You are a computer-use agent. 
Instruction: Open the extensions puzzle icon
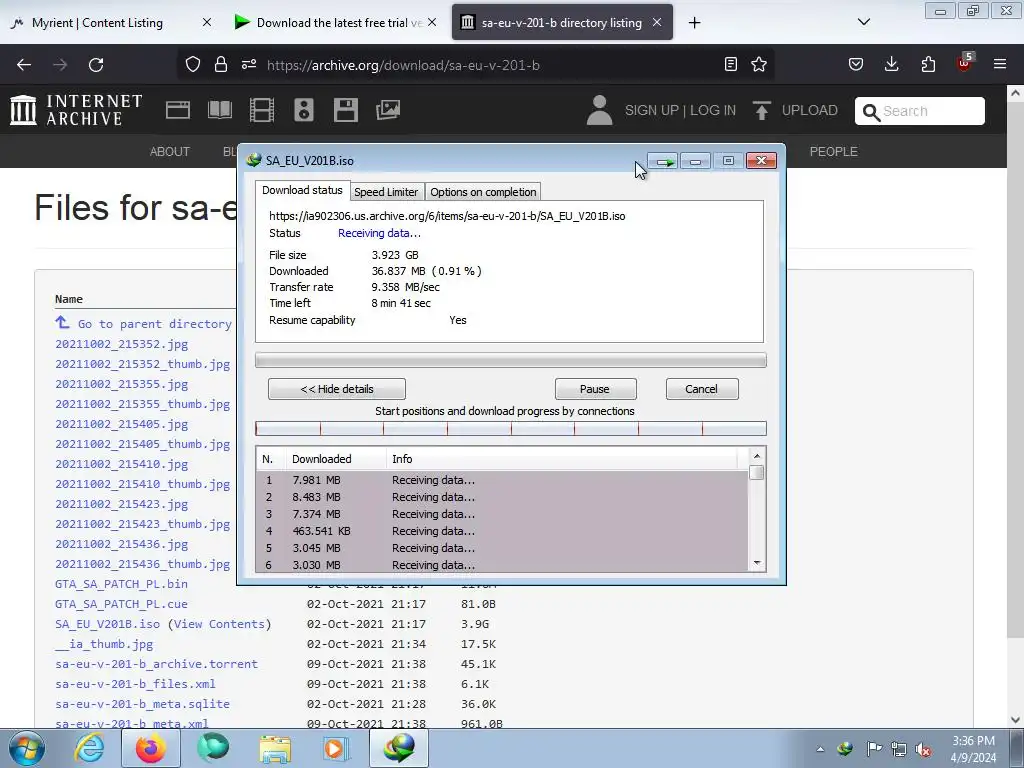click(928, 64)
